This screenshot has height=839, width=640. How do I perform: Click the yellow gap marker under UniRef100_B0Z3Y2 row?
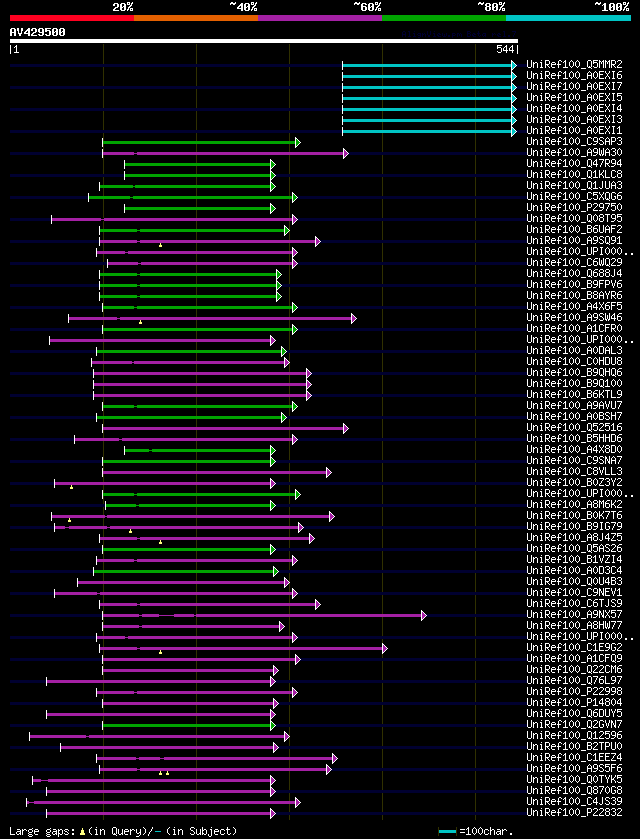point(71,487)
